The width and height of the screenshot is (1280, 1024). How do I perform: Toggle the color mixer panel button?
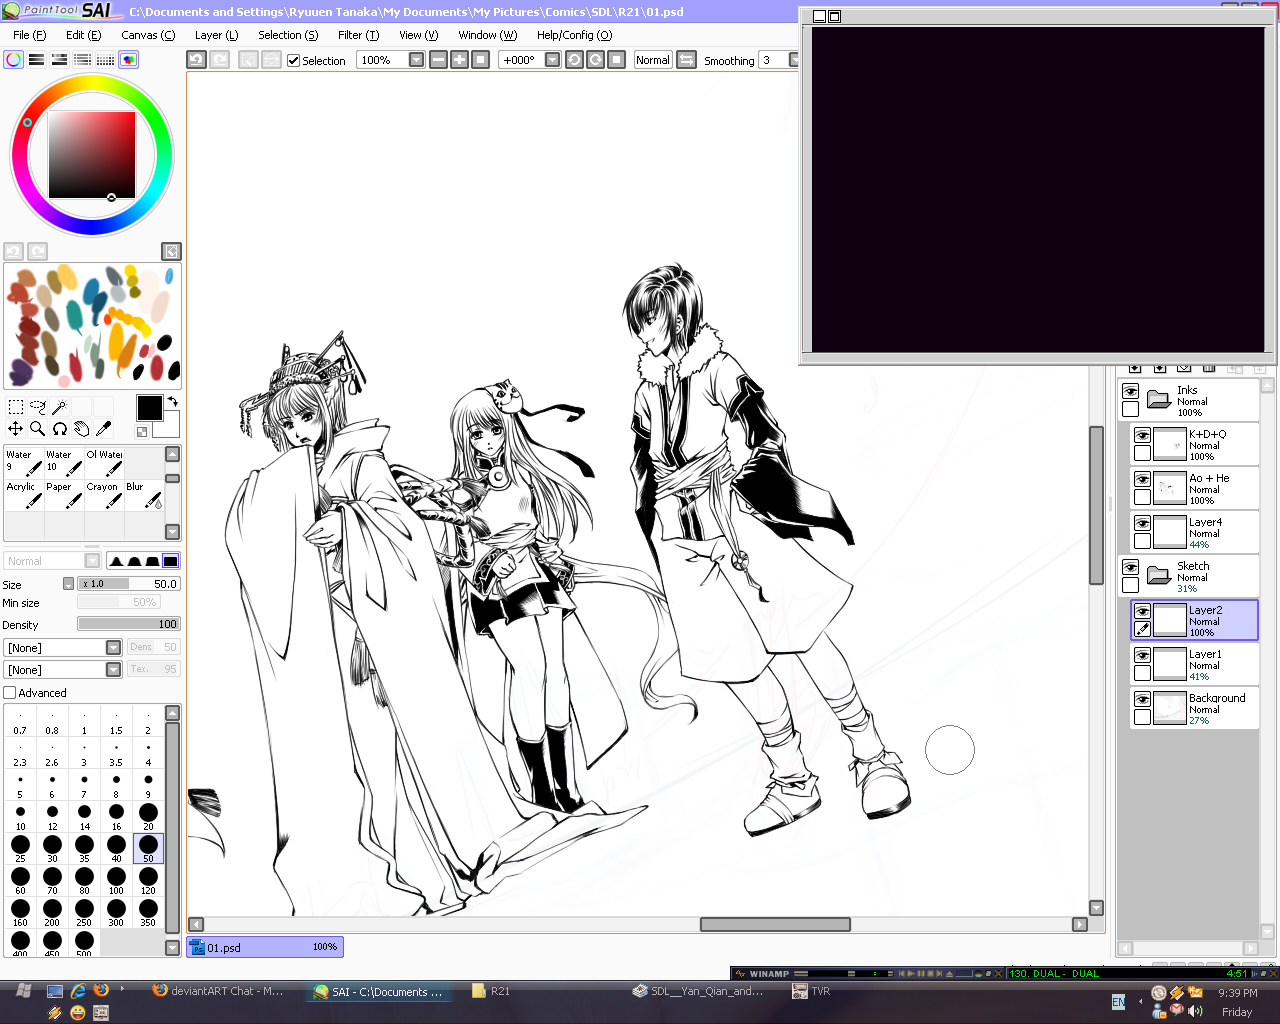[83, 60]
